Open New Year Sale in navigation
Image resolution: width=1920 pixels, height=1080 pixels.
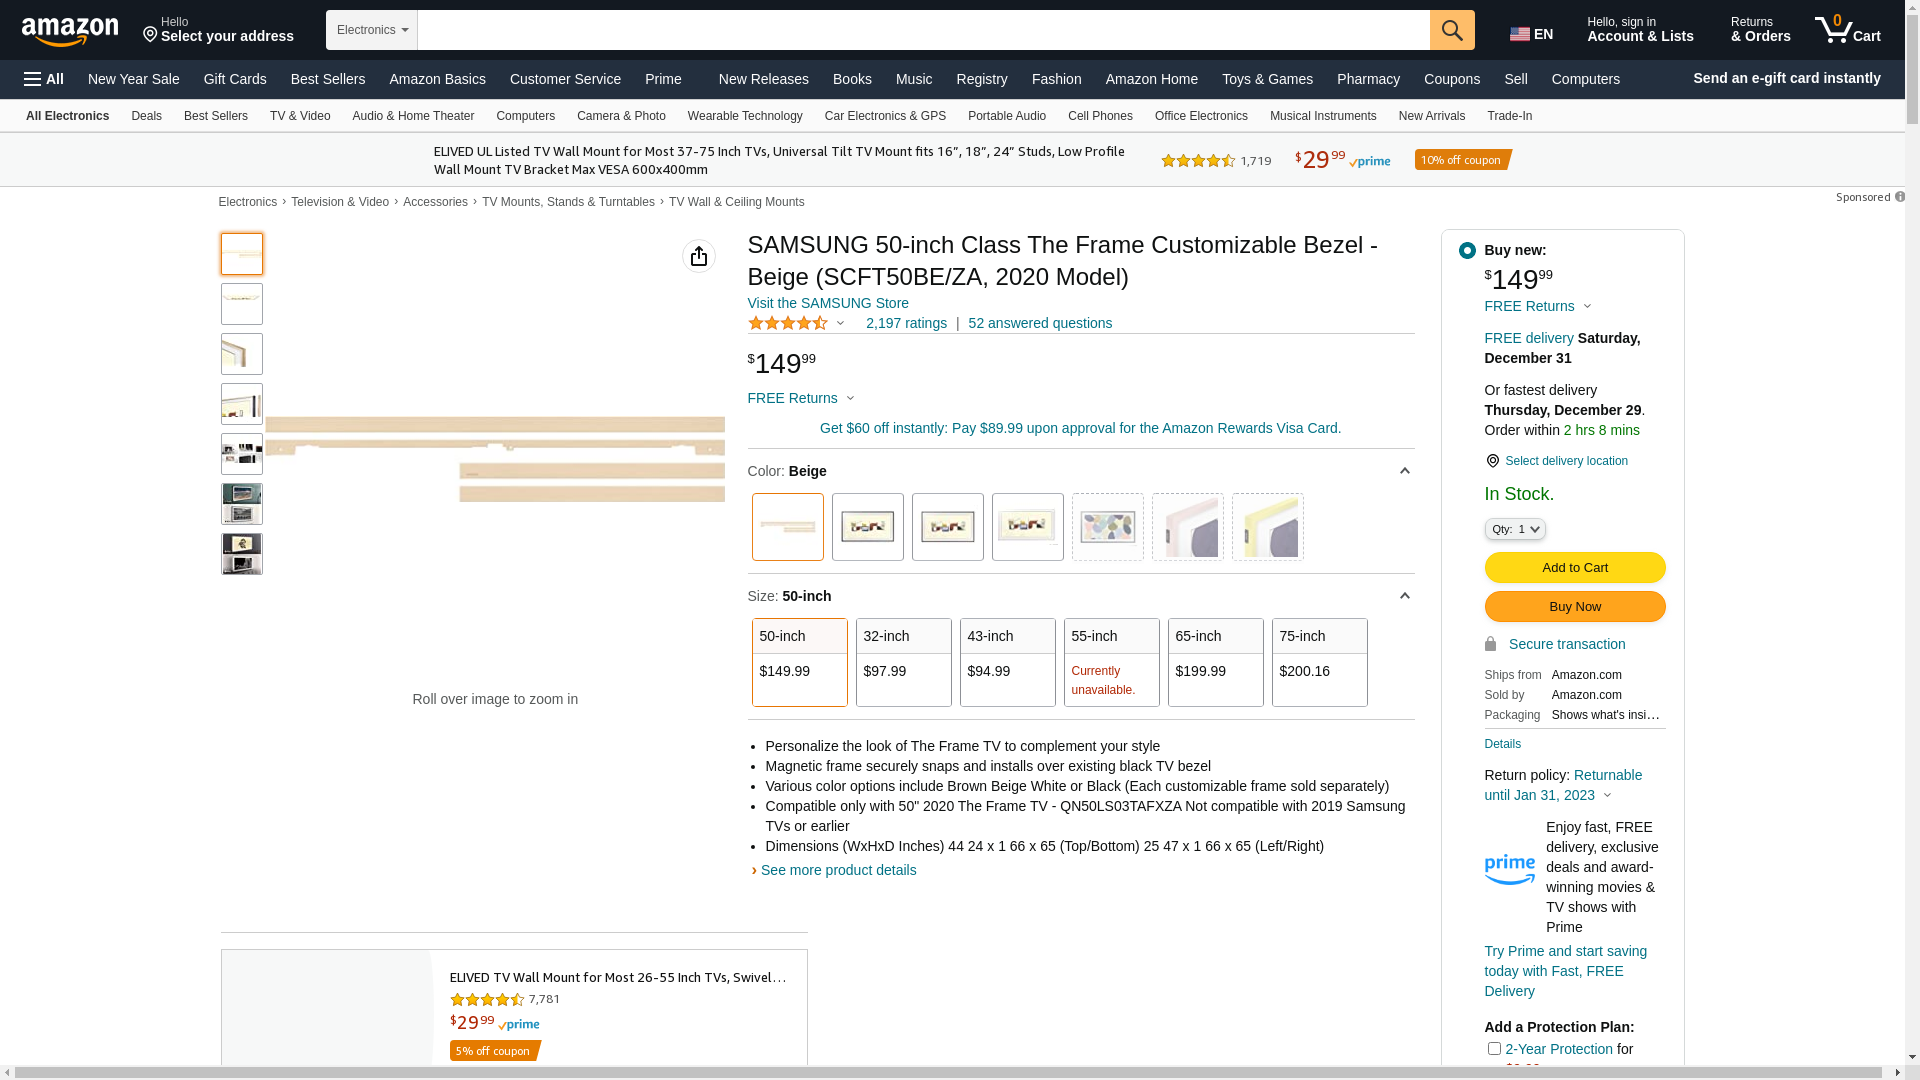(134, 79)
